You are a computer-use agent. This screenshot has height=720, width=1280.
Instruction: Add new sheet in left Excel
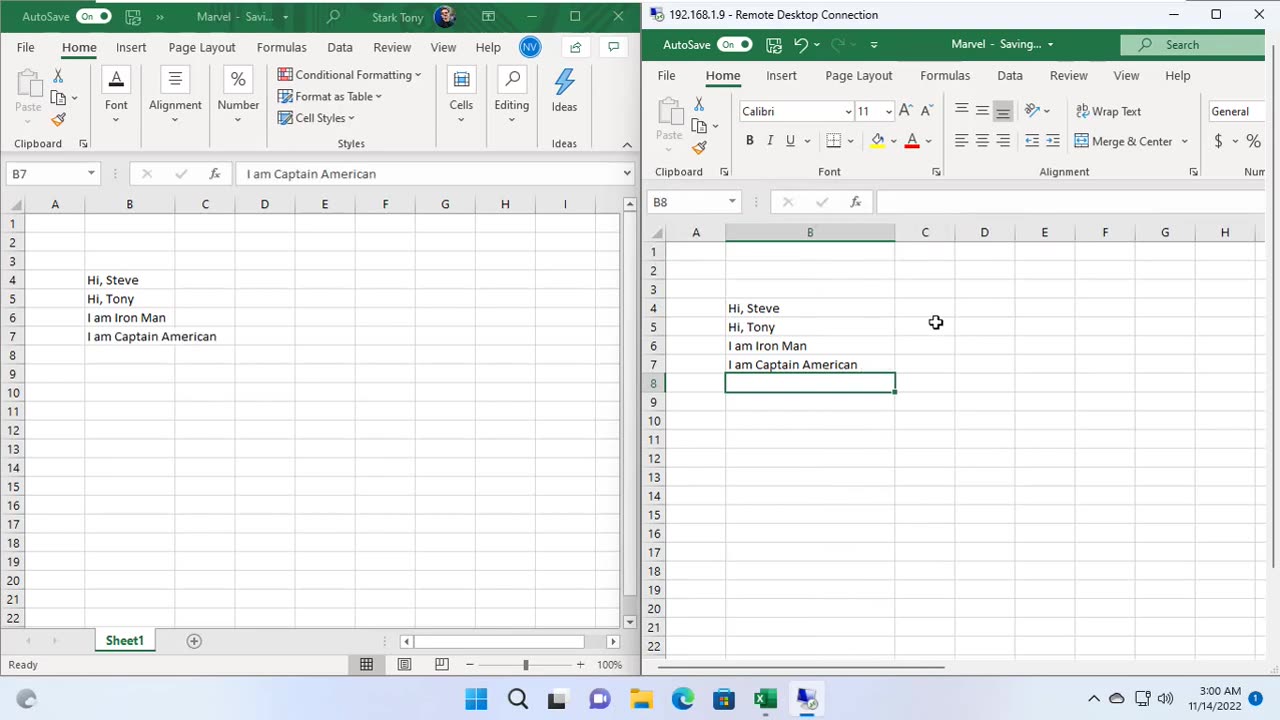[194, 641]
